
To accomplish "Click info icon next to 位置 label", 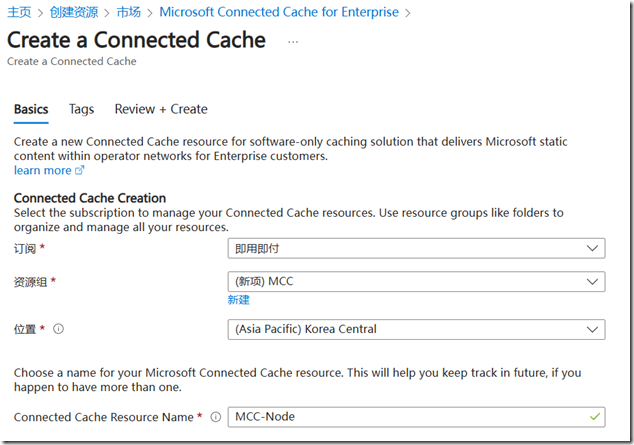I will point(59,329).
